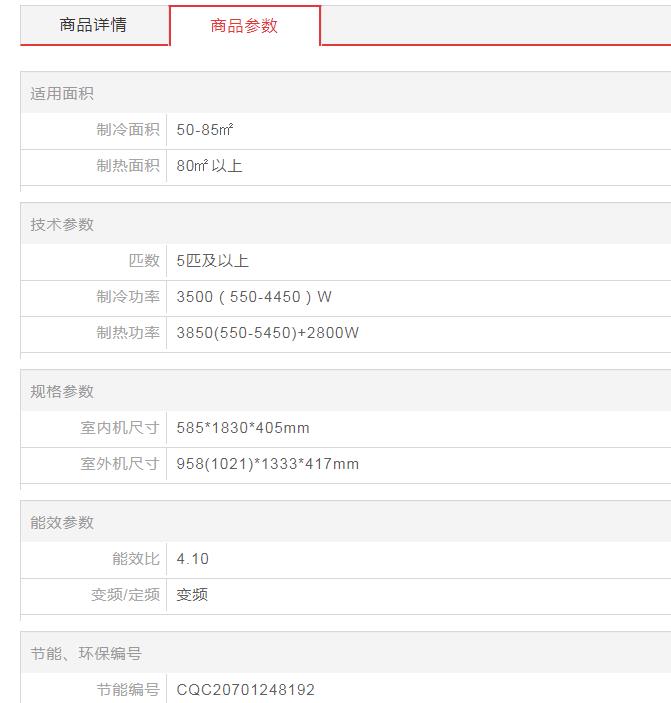Select the 5匹及以上 value

(212, 261)
